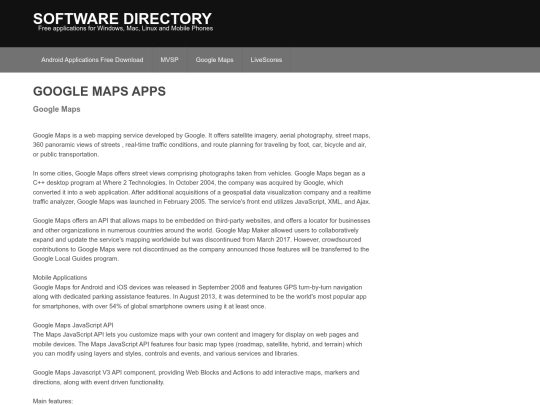Open Android Applications Free Download menu item
The height and width of the screenshot is (405, 540).
coord(92,60)
